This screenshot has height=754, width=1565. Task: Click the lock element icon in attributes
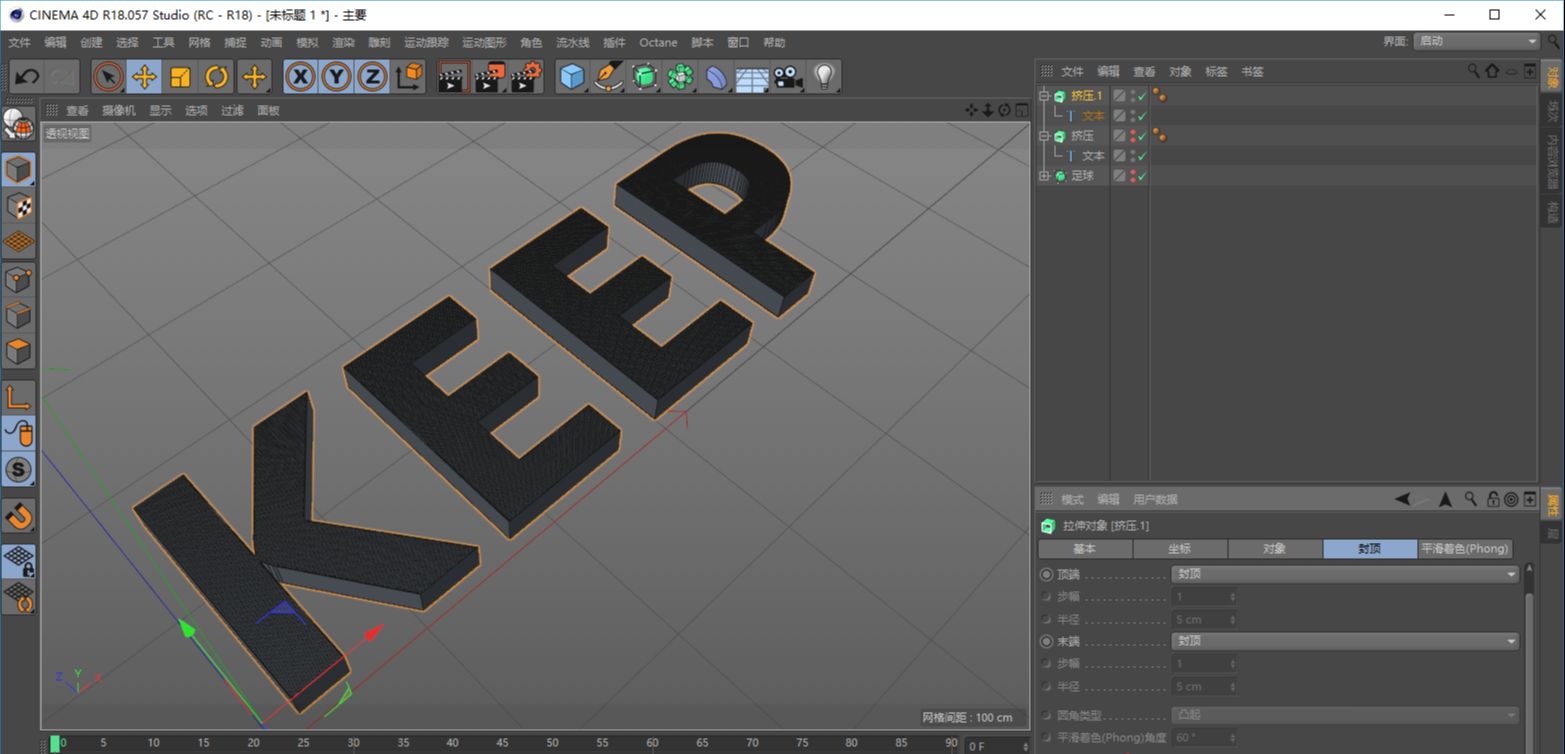pos(1492,499)
